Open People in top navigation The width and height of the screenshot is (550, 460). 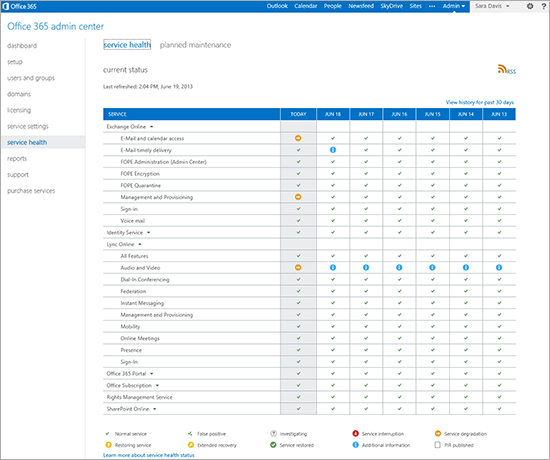[333, 6]
